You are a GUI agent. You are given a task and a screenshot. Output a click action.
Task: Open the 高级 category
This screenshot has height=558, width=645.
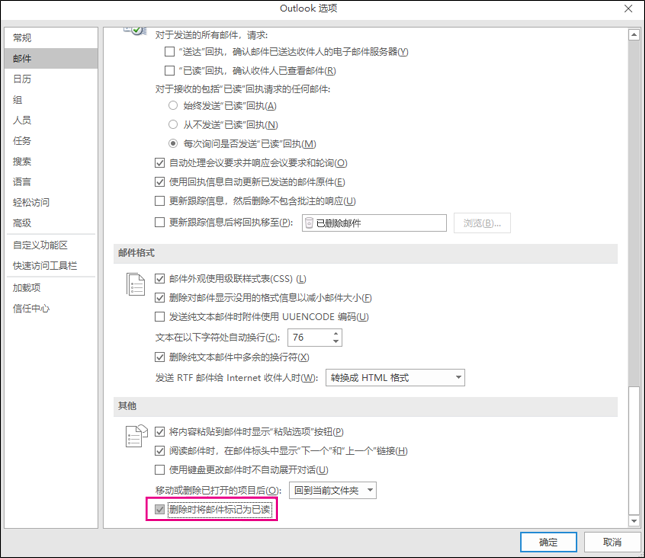[51, 223]
